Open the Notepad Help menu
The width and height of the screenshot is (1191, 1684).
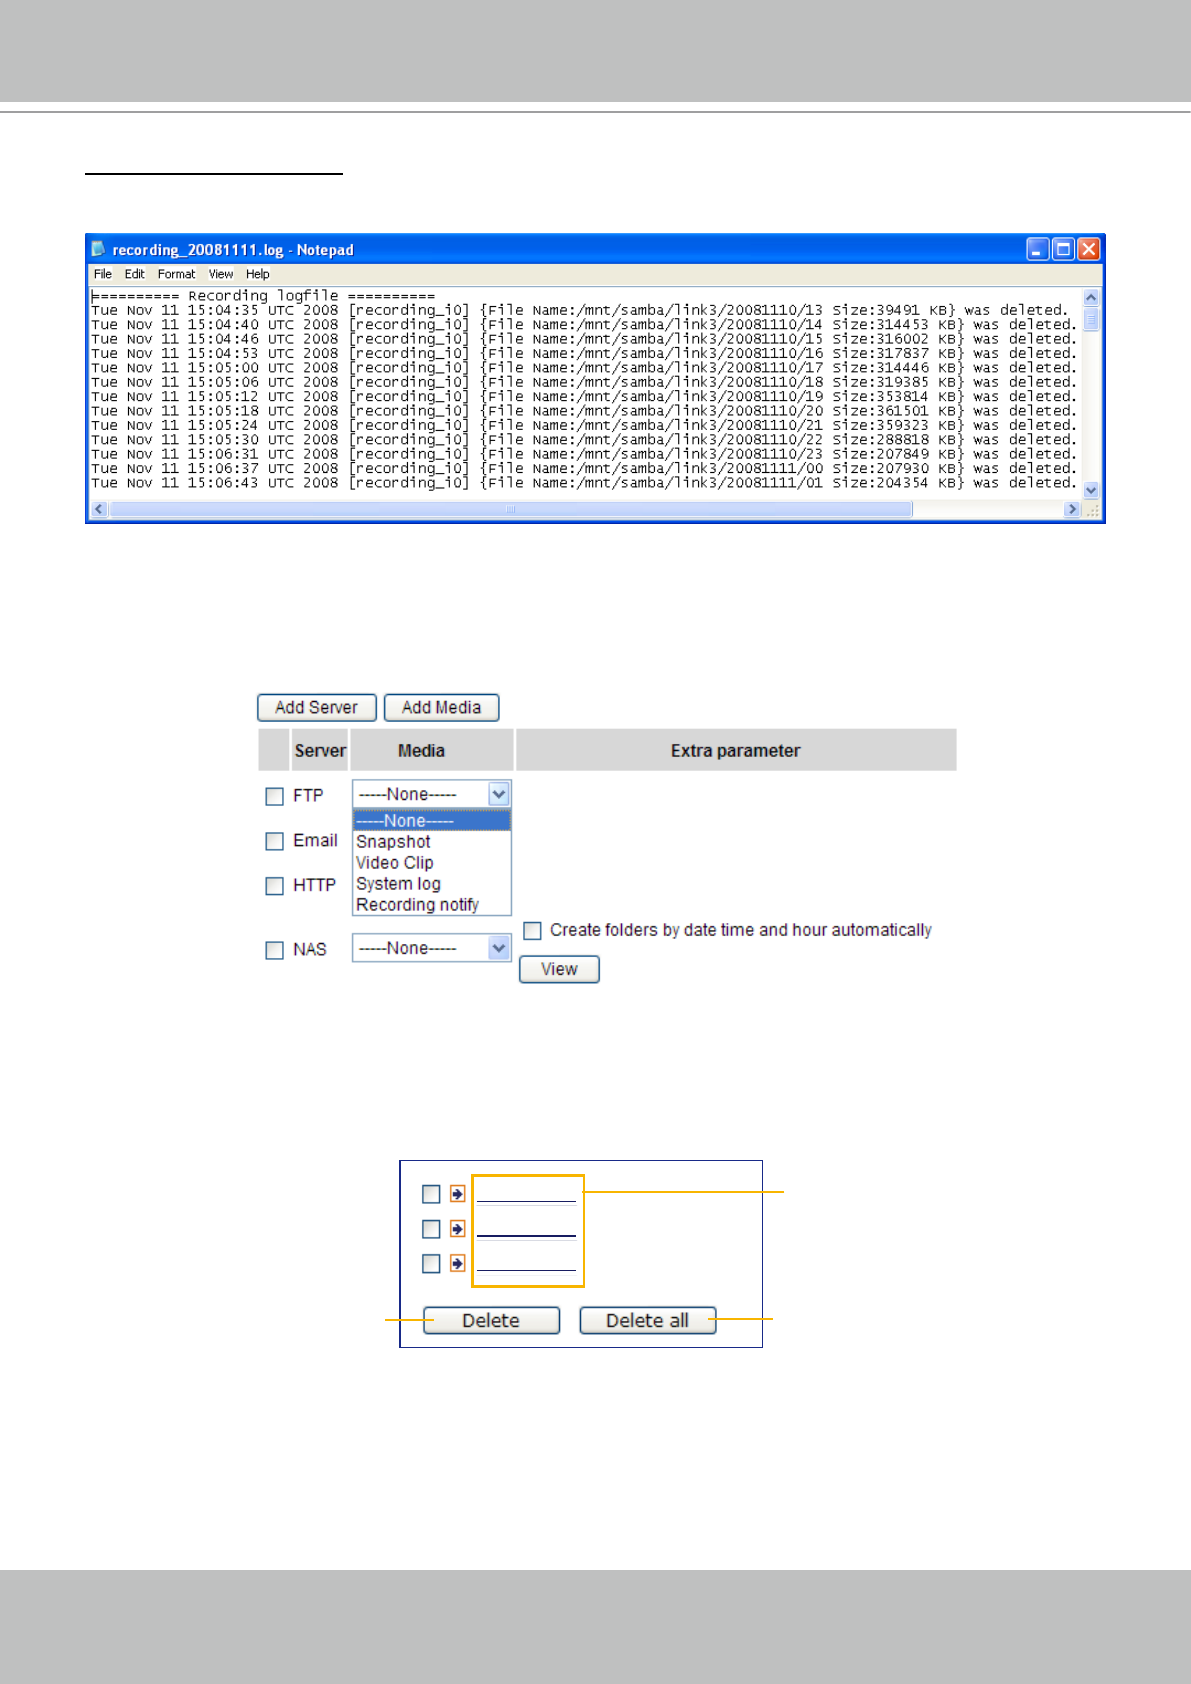[258, 274]
